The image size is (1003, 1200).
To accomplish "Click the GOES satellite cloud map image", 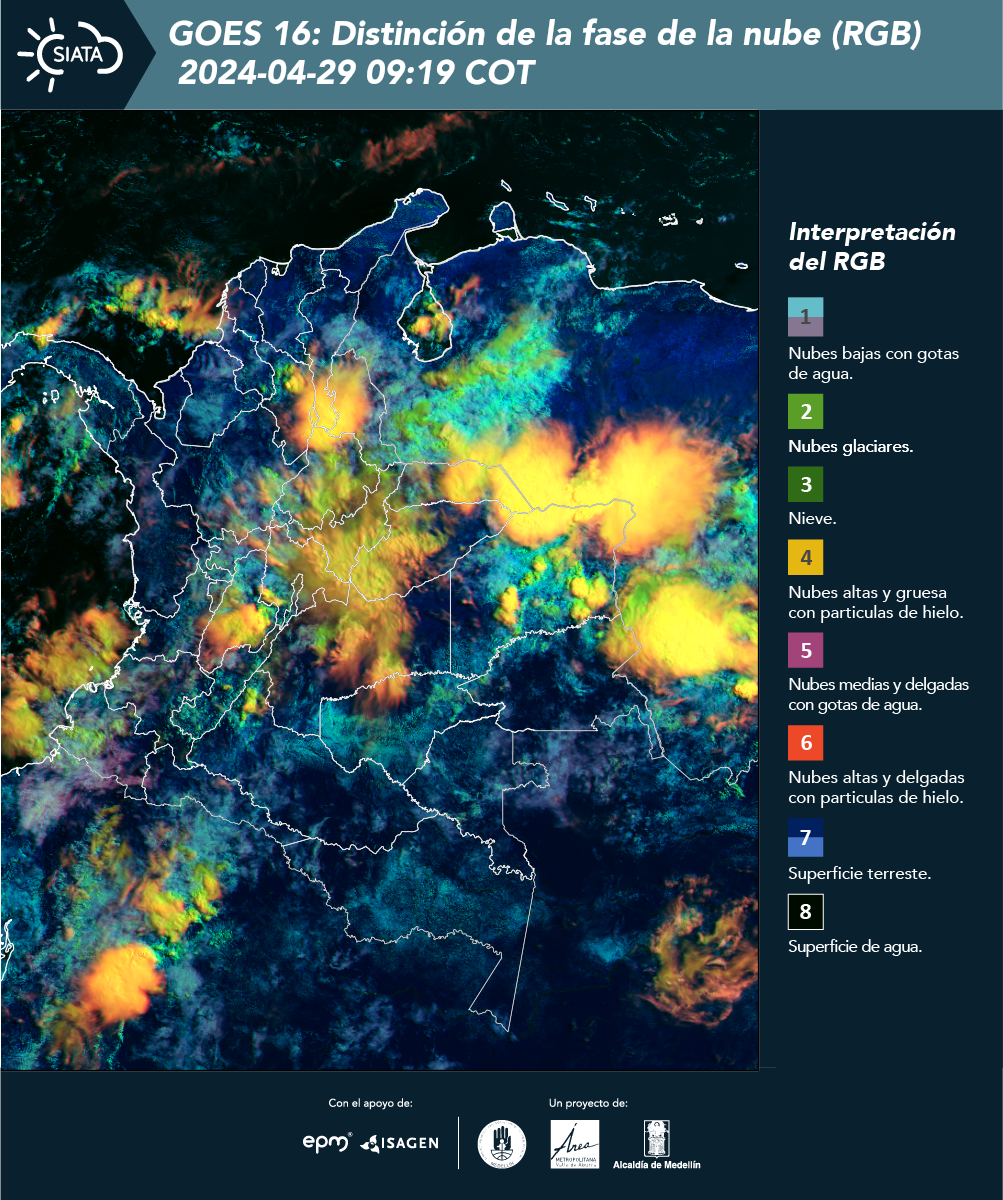I will pyautogui.click(x=380, y=589).
